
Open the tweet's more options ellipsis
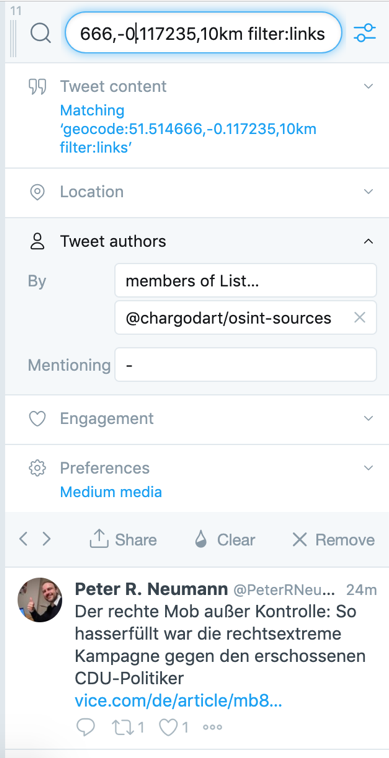213,727
